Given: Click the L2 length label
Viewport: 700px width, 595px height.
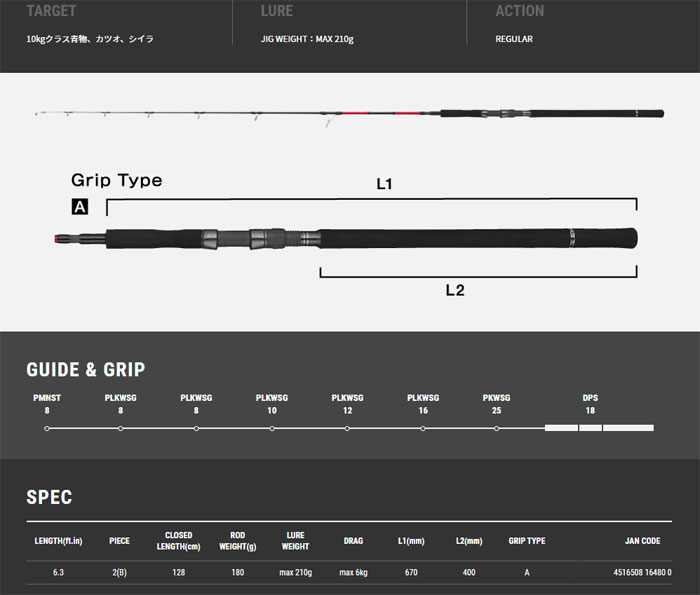Looking at the screenshot, I should (455, 291).
